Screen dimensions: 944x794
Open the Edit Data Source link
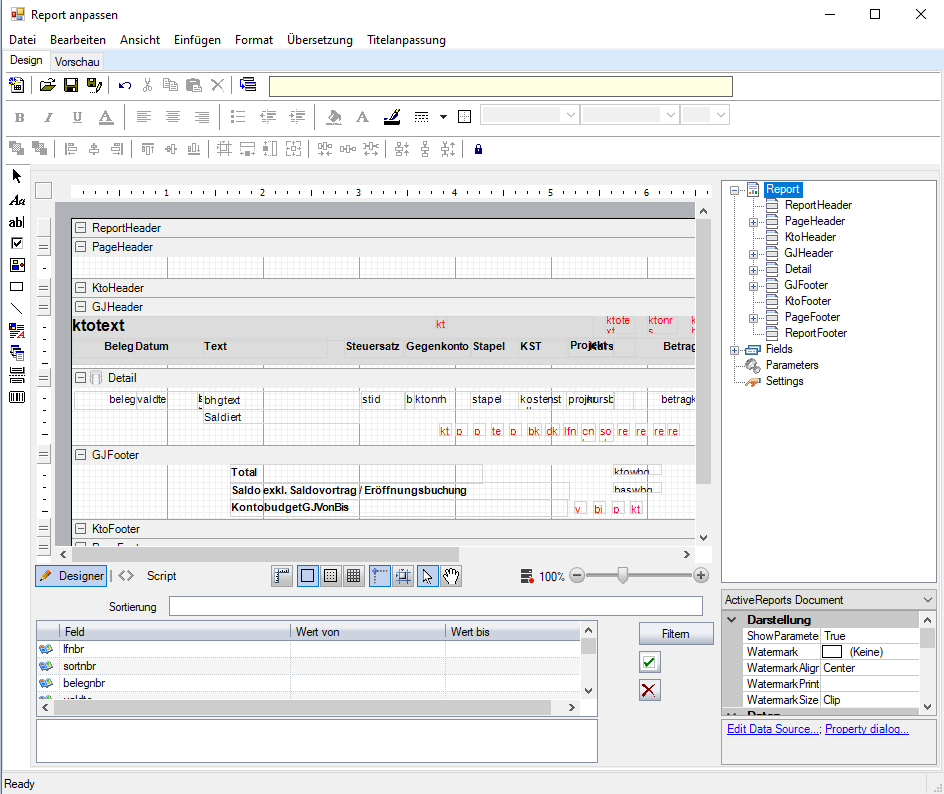(773, 729)
